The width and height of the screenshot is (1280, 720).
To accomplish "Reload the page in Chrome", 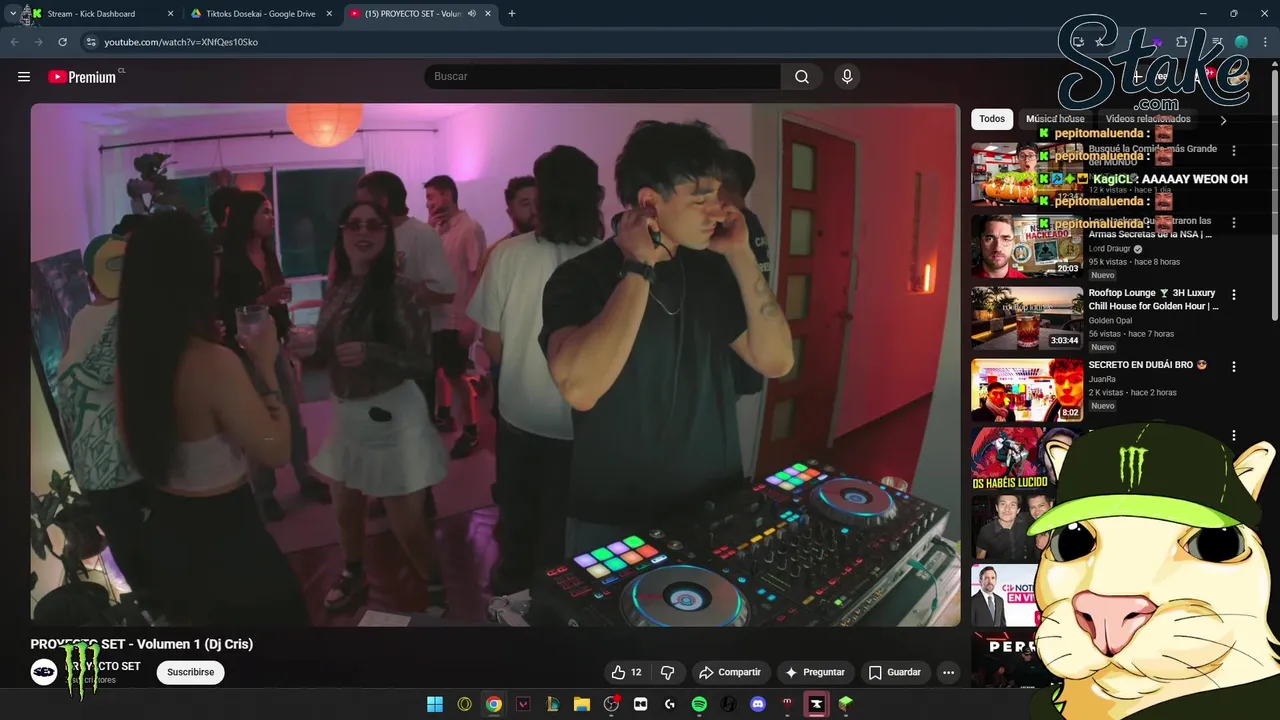I will click(62, 42).
